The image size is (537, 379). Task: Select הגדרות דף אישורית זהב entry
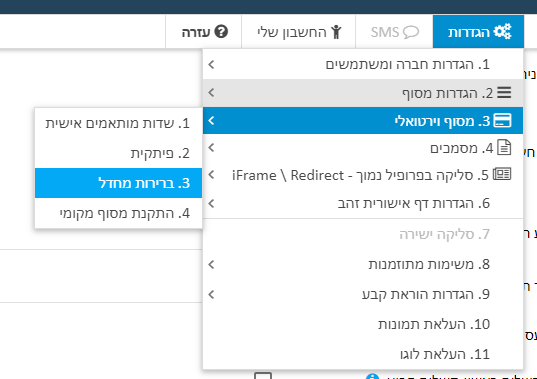pyautogui.click(x=363, y=203)
